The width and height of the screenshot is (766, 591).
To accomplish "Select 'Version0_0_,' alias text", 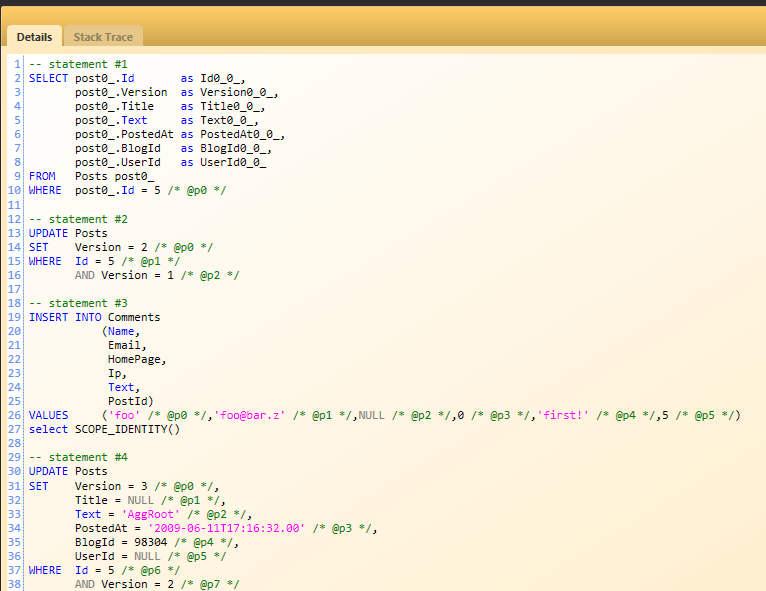I will [239, 92].
